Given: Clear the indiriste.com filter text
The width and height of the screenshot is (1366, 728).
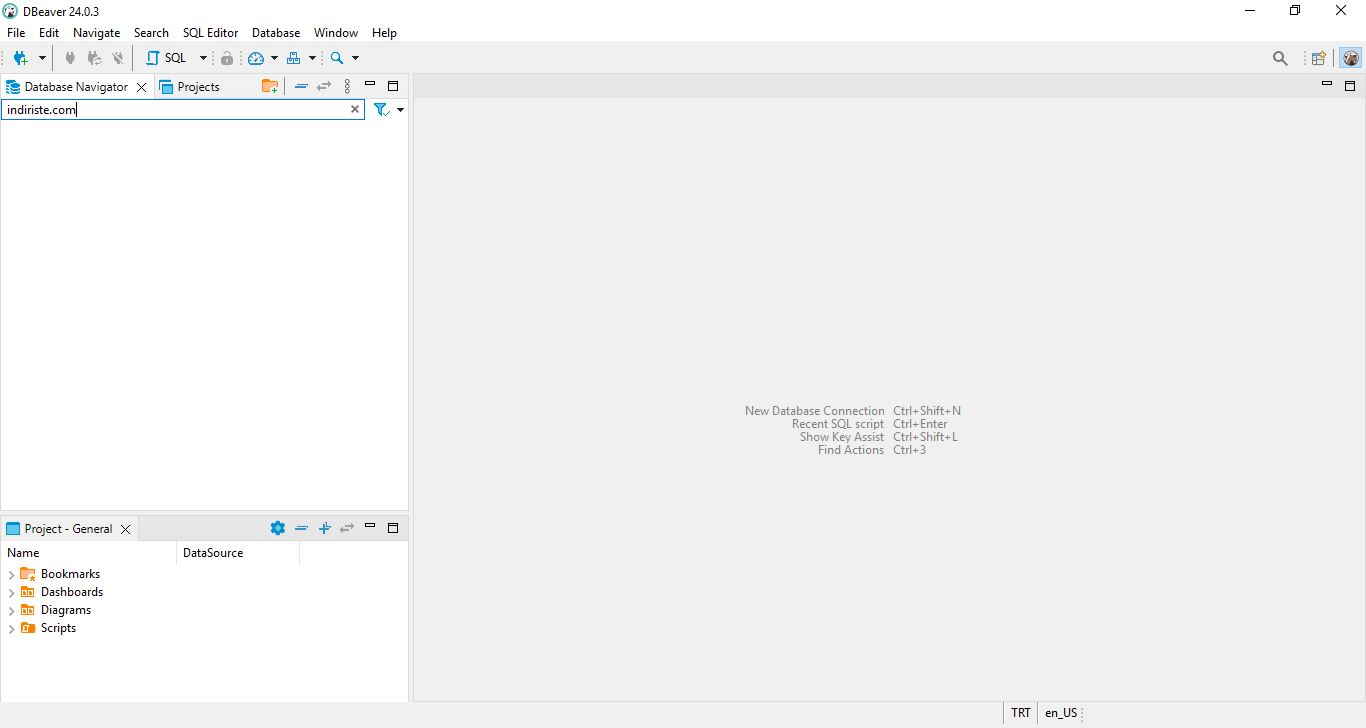Looking at the screenshot, I should tap(355, 110).
